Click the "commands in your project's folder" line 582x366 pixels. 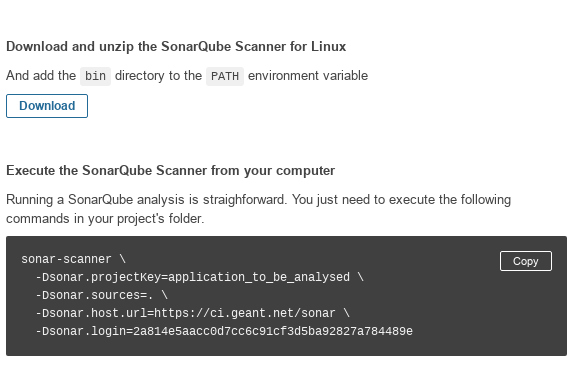click(x=105, y=219)
